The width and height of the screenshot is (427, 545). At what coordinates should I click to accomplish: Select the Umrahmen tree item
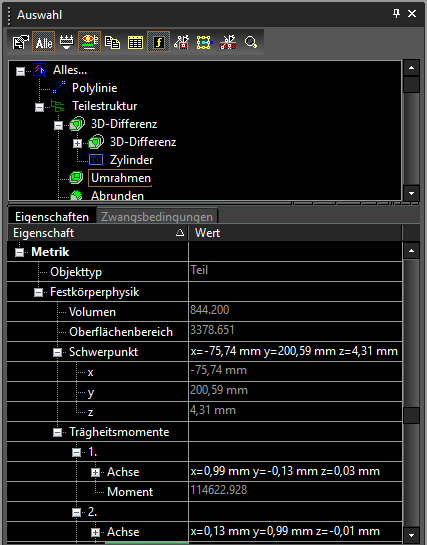point(121,178)
